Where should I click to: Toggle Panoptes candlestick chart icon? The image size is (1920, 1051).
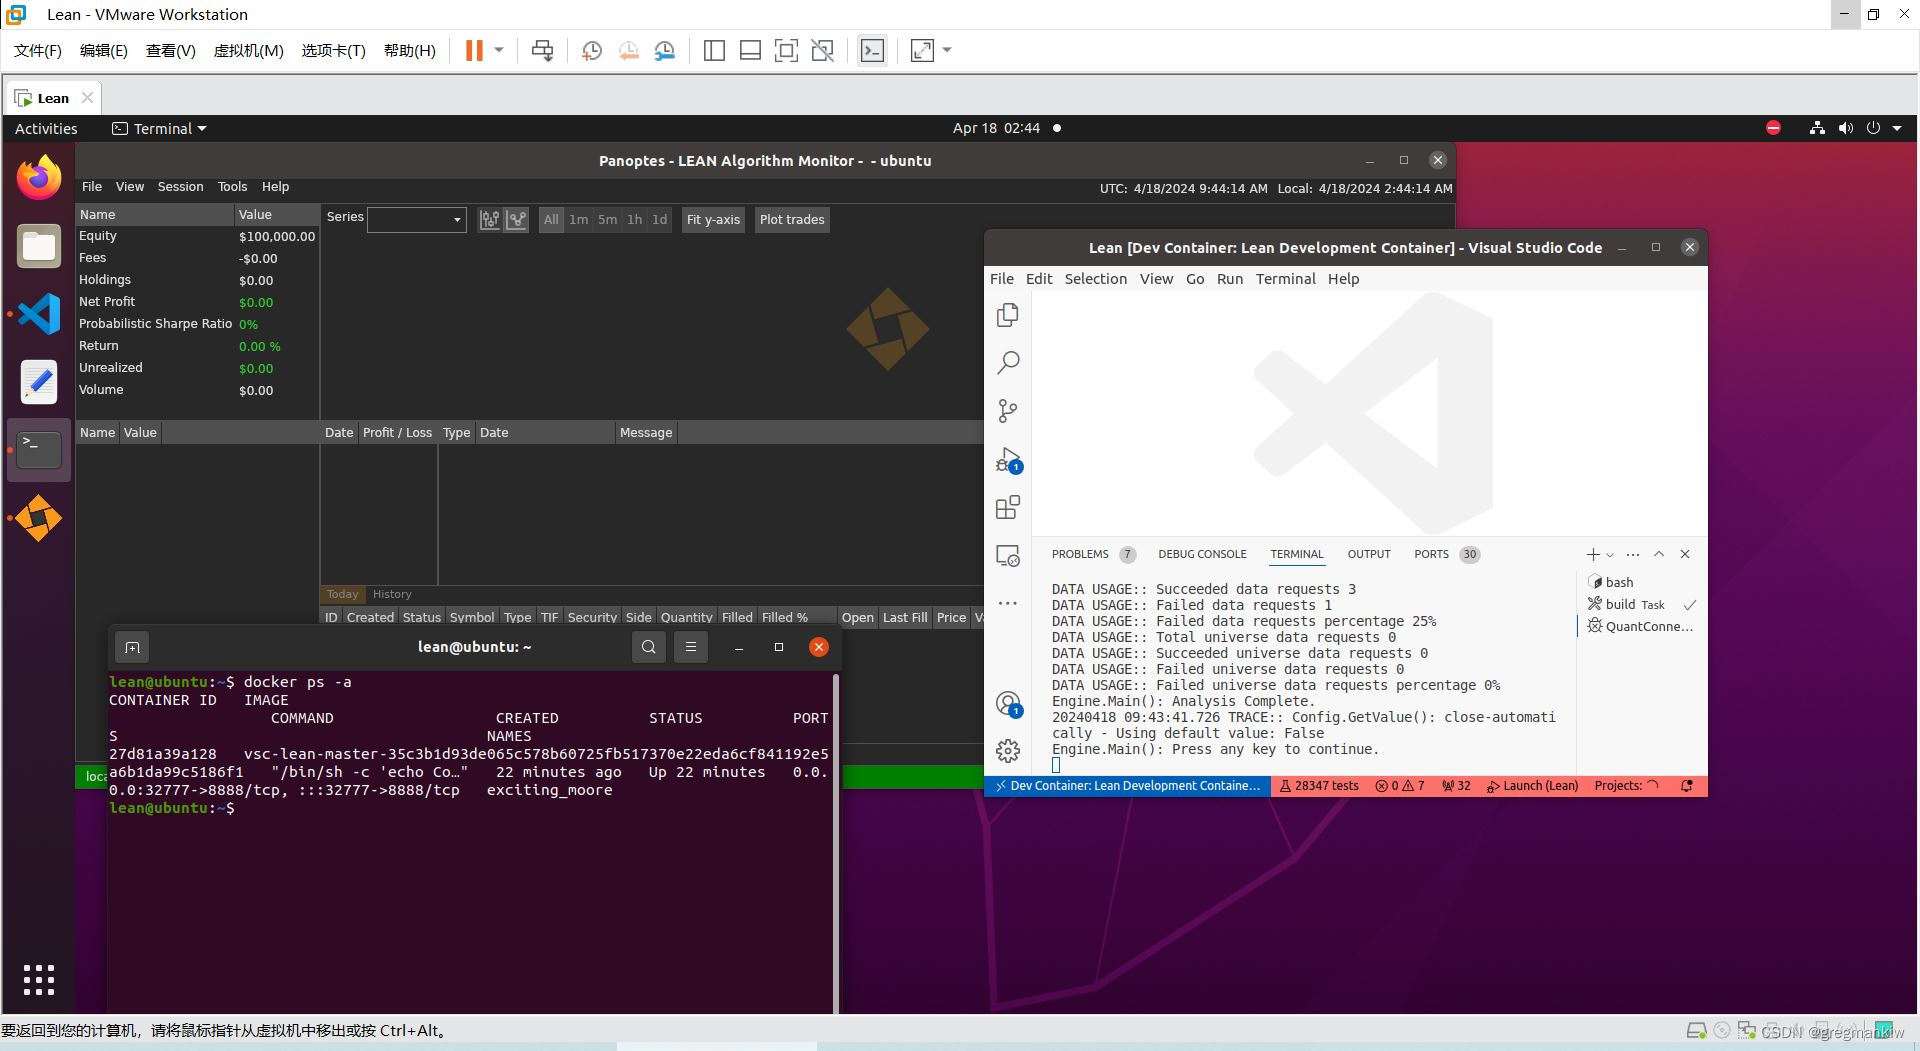coord(490,220)
